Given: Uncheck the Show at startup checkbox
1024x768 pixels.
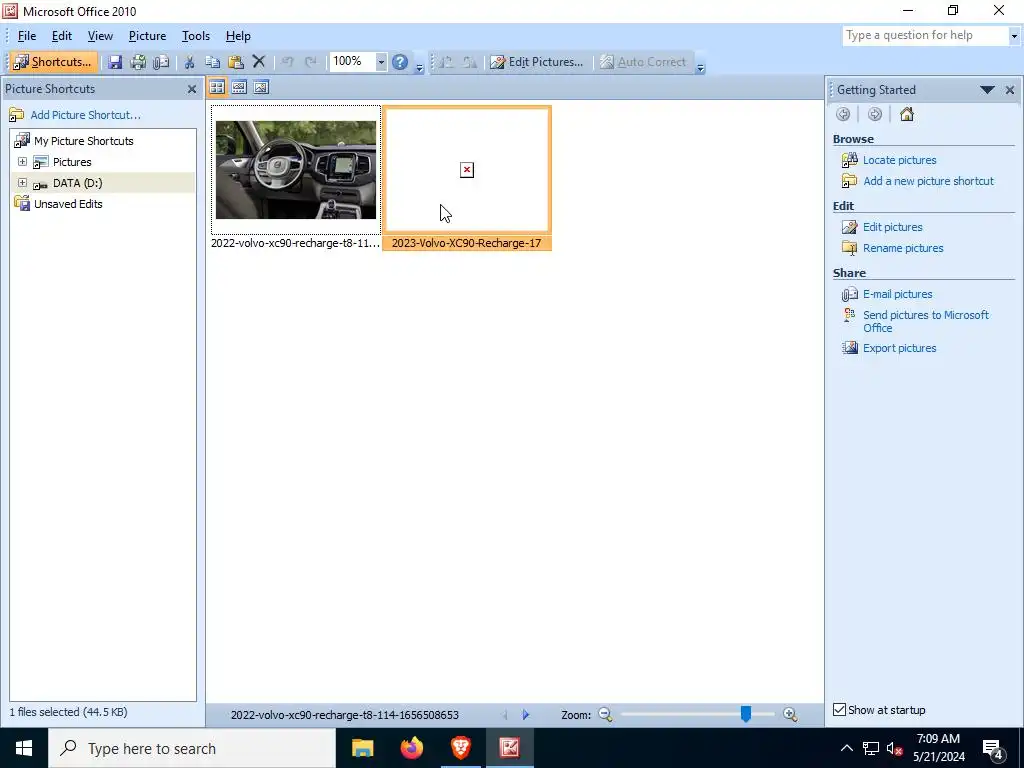Looking at the screenshot, I should pyautogui.click(x=840, y=709).
